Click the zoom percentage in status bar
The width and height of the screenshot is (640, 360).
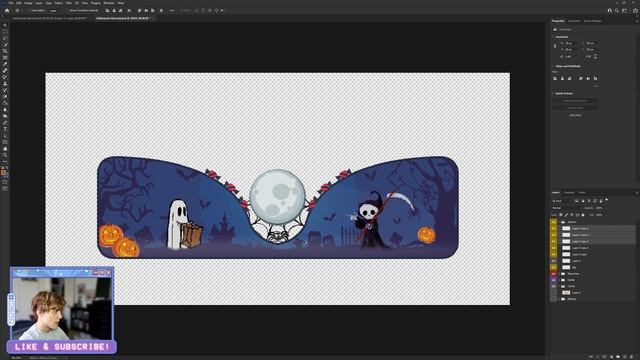(16, 358)
